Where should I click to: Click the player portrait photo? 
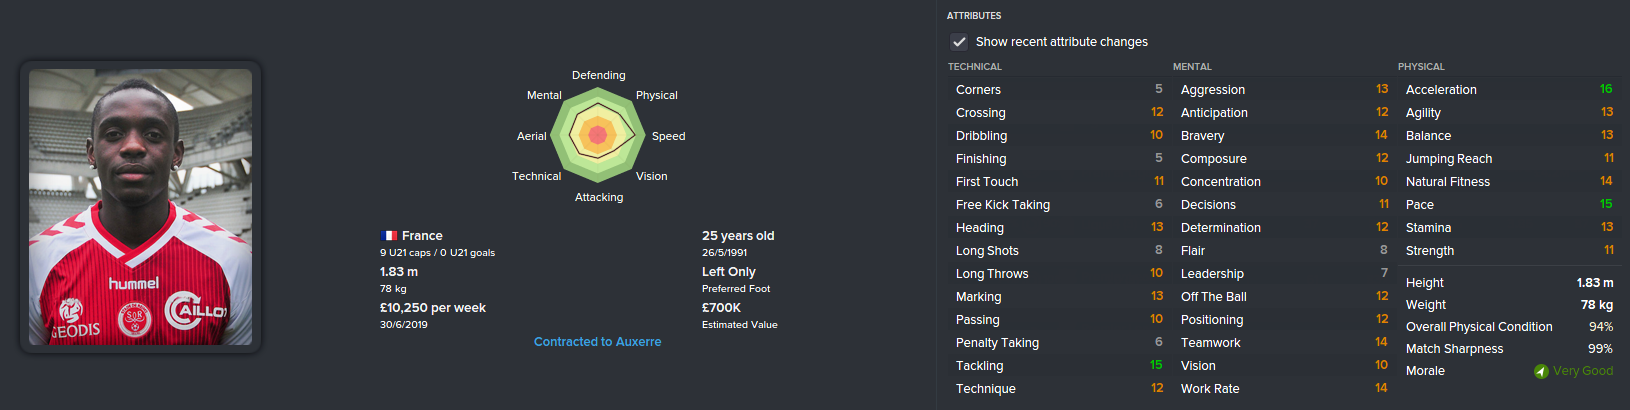[x=140, y=207]
